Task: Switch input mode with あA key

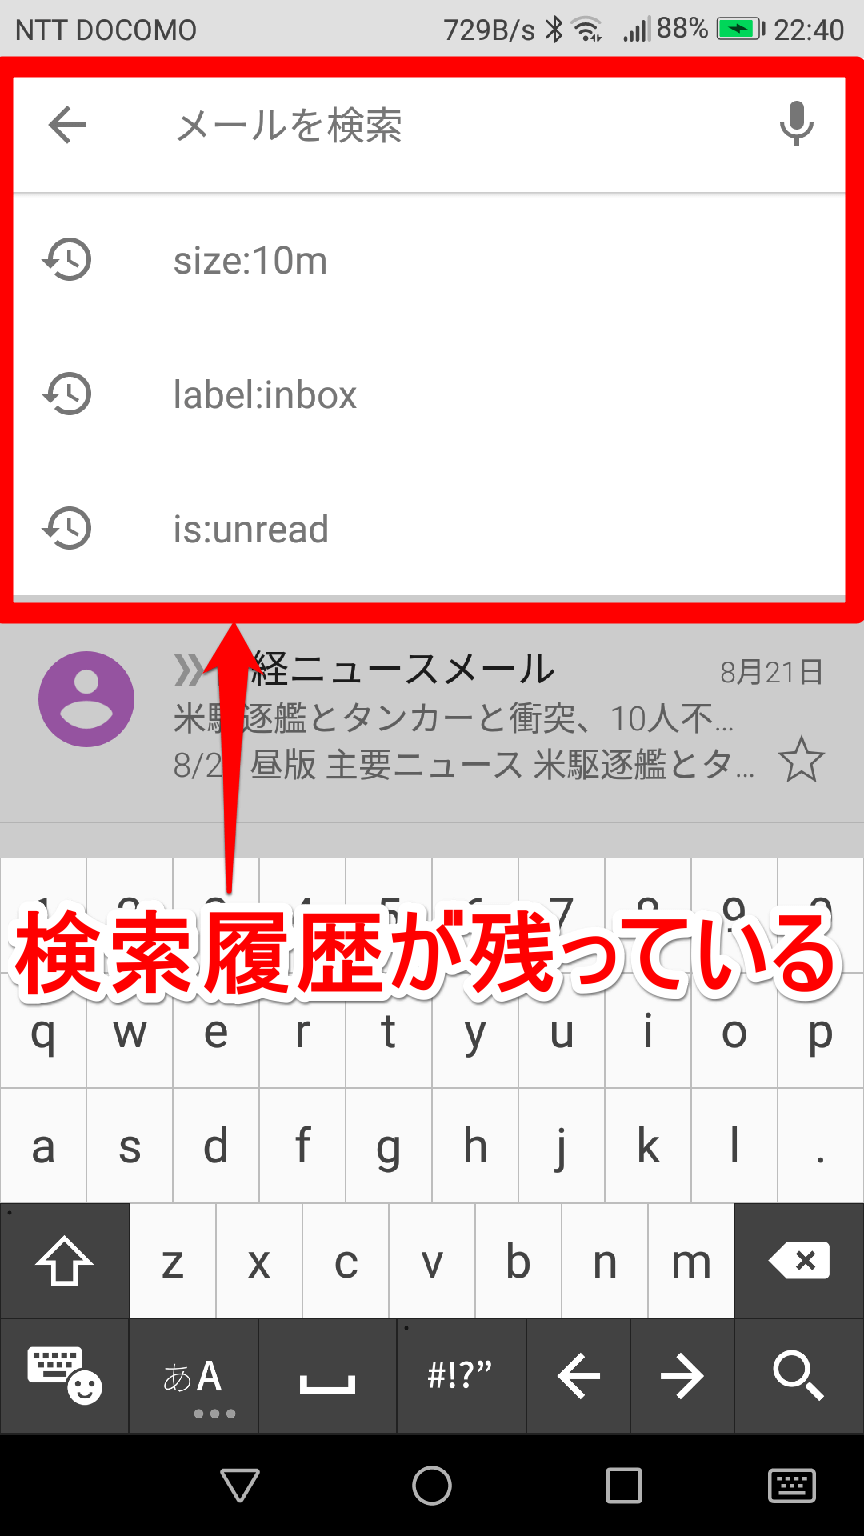Action: tap(194, 1377)
